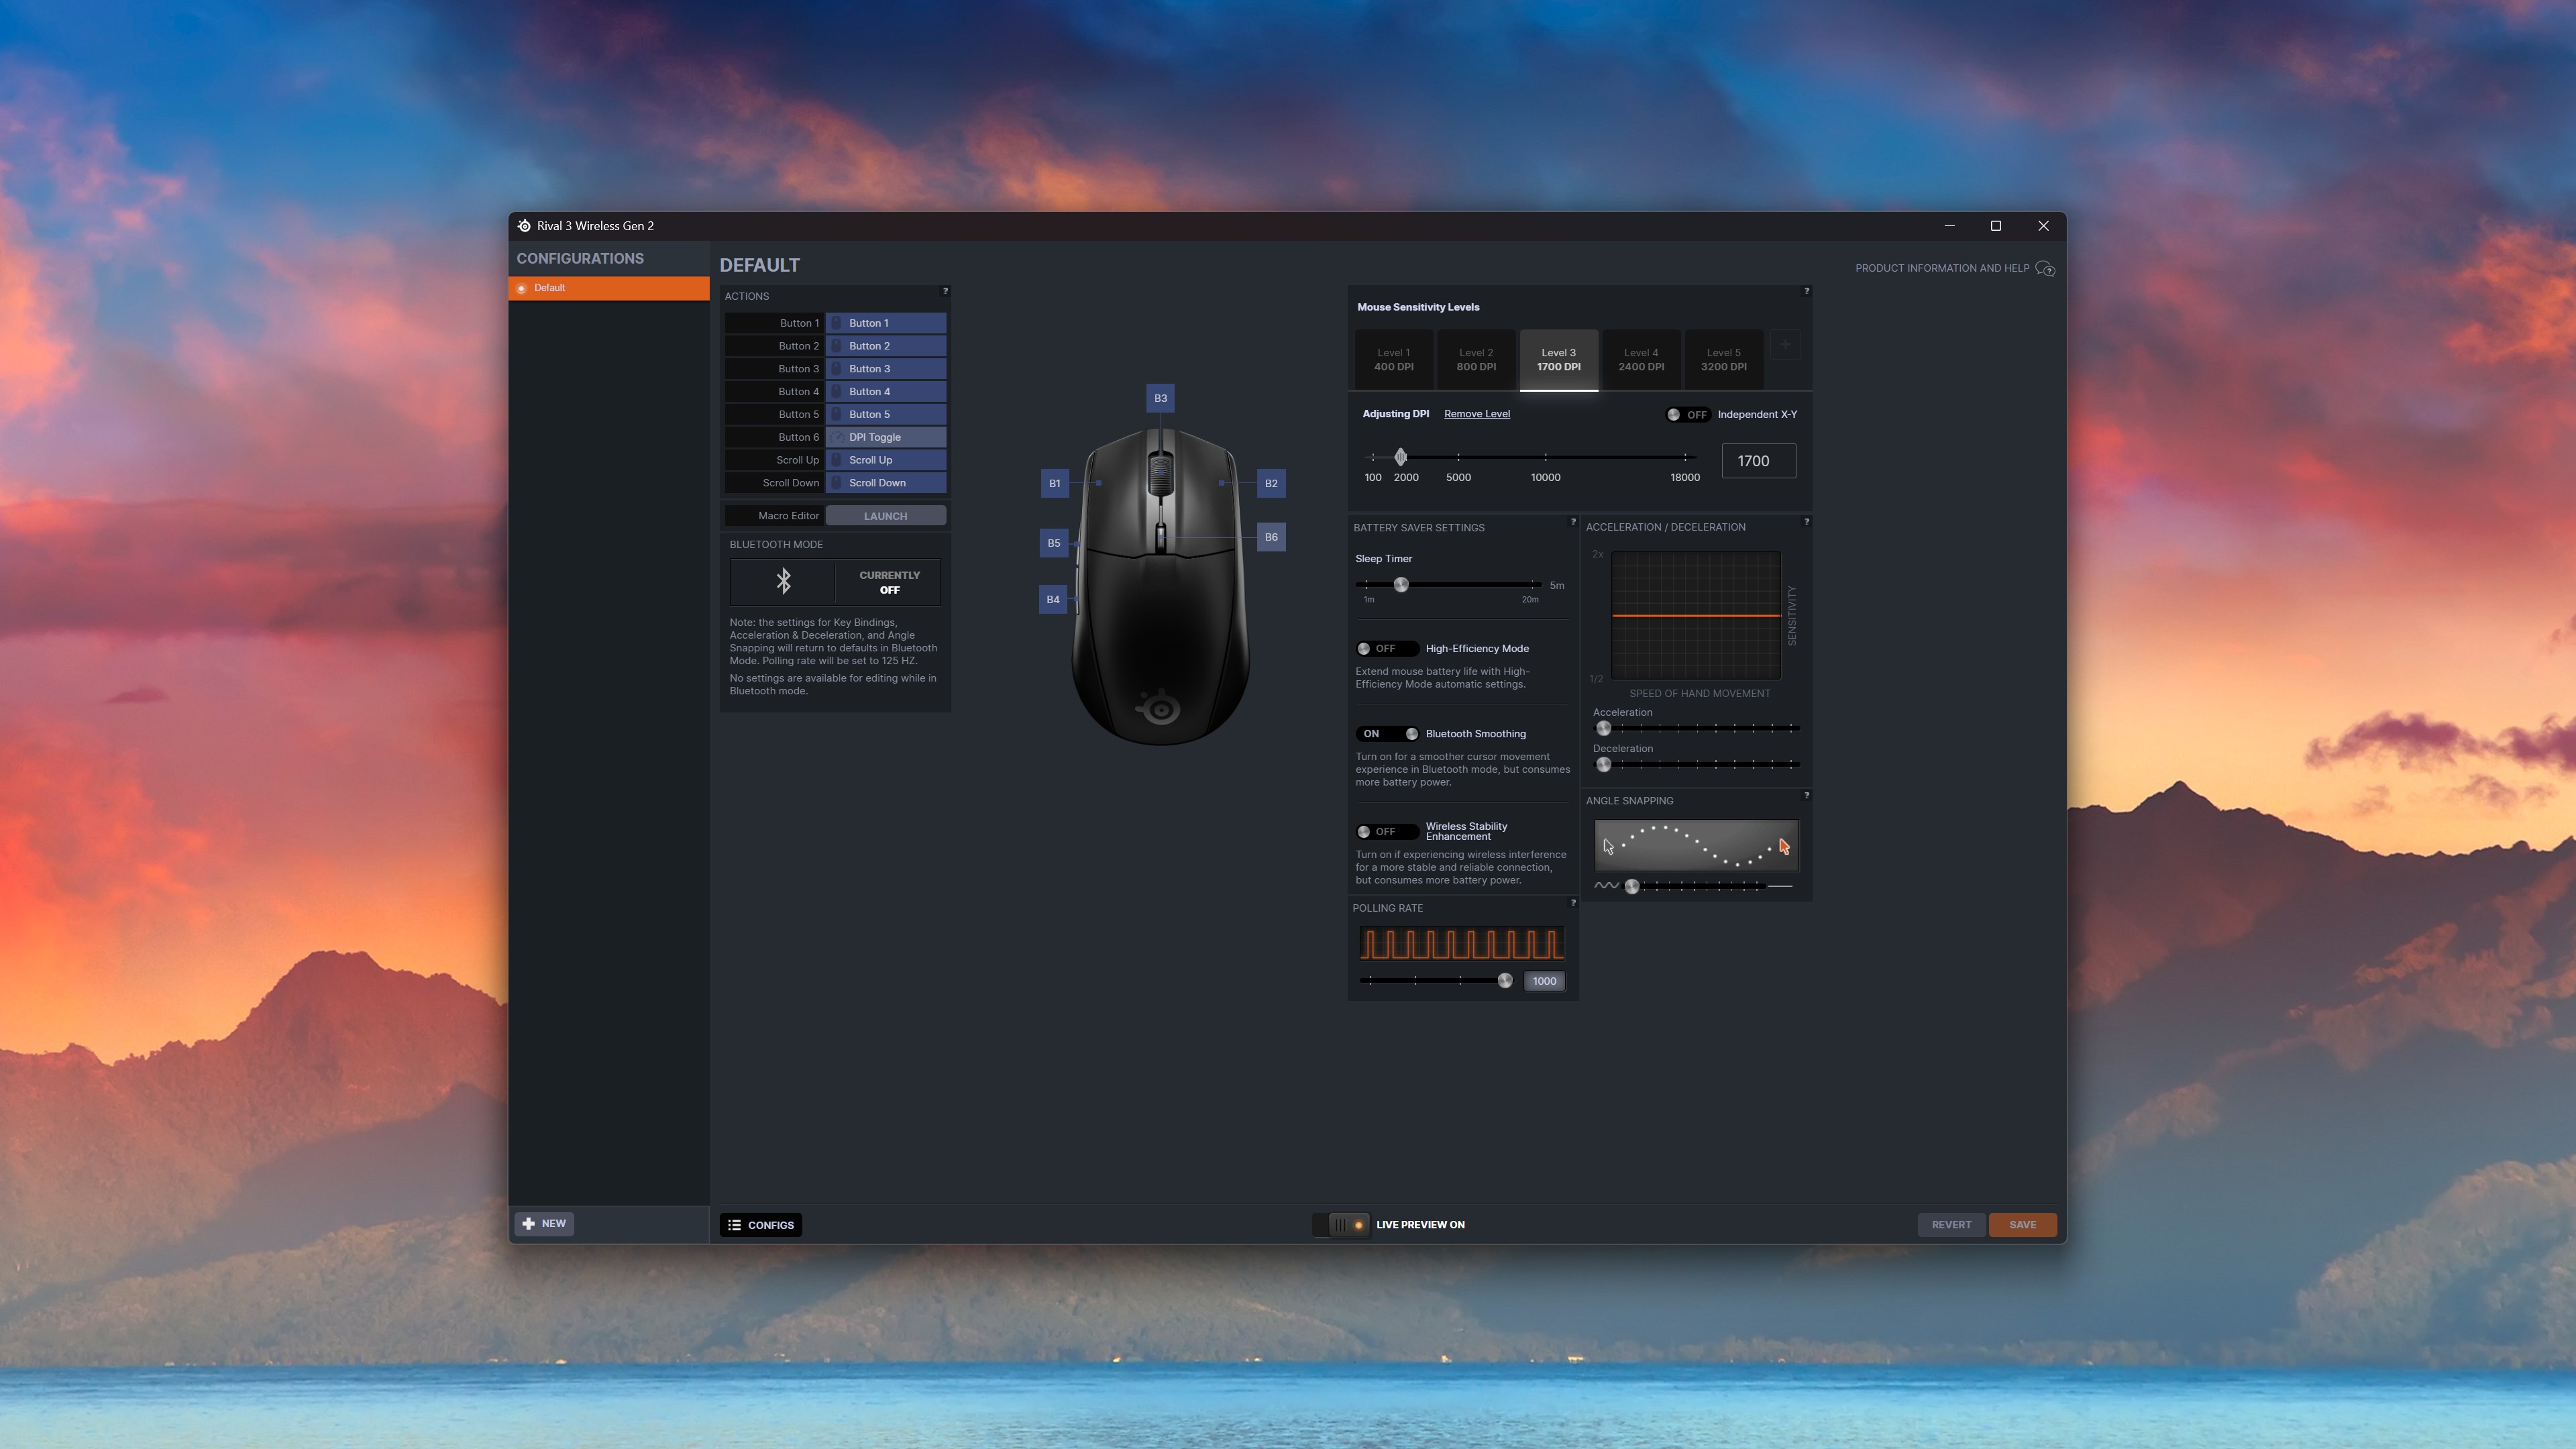
Task: Open Button 1 action dropdown
Action: click(886, 323)
